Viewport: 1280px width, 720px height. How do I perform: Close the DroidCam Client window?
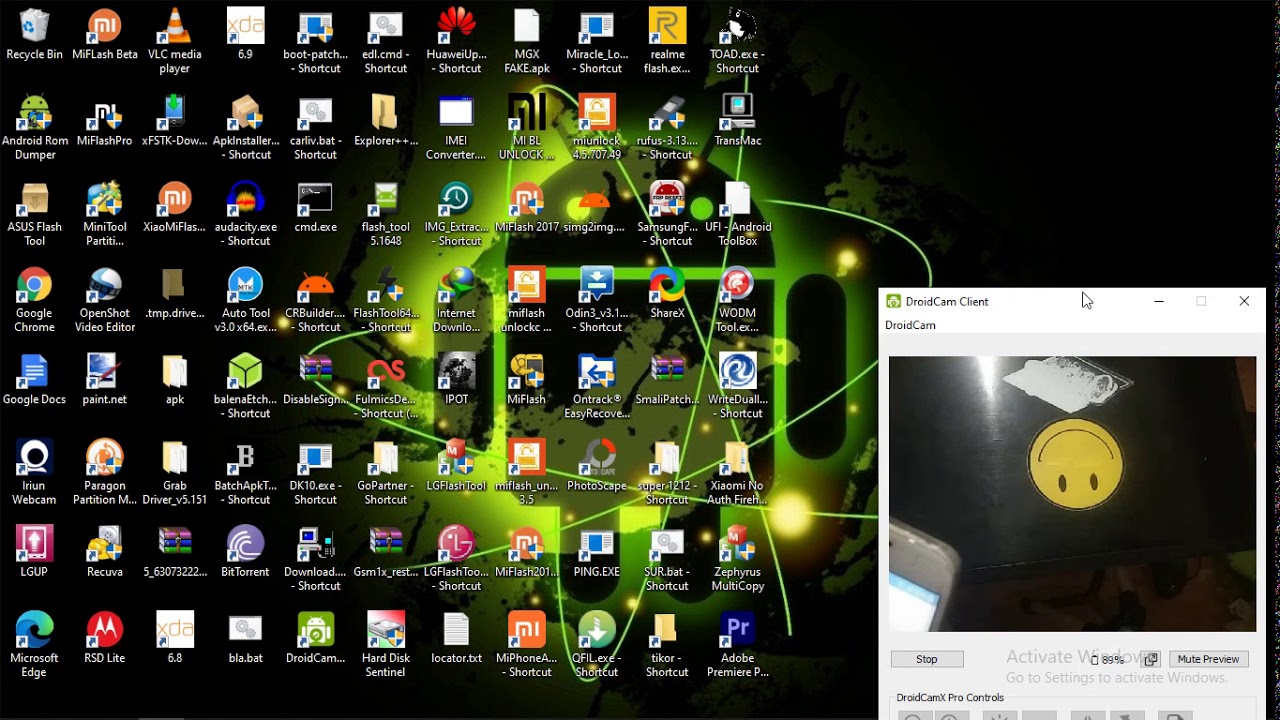click(1244, 301)
